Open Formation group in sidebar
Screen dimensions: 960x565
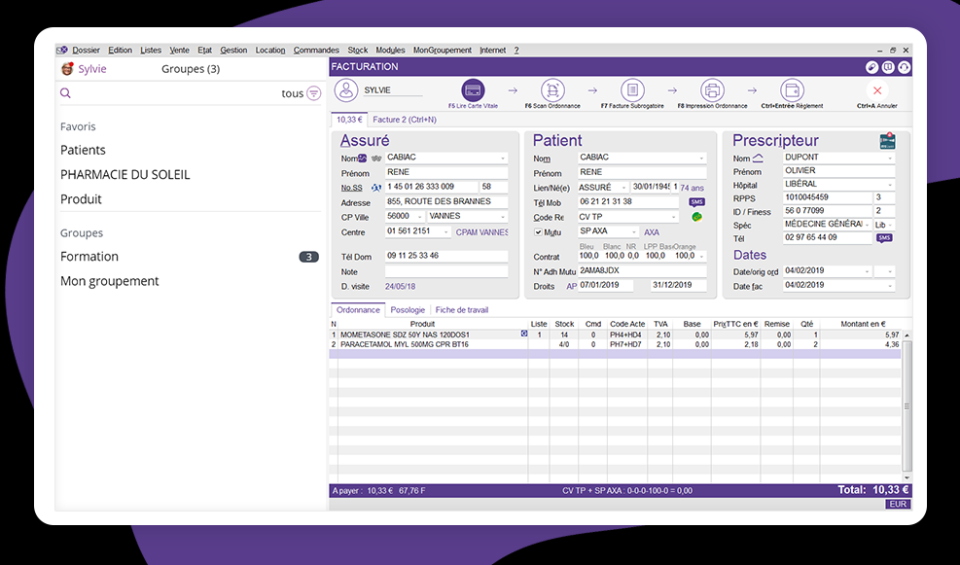click(x=89, y=257)
